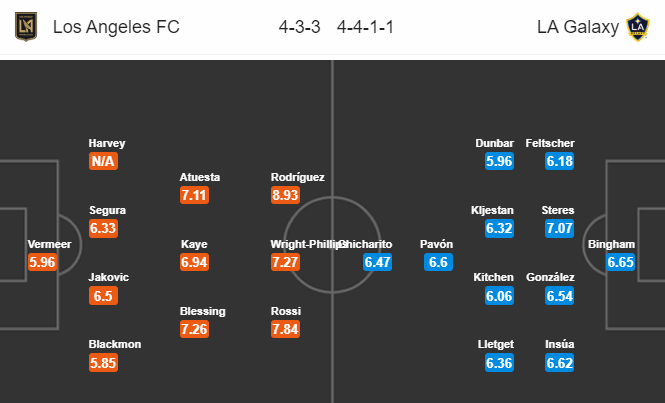This screenshot has width=665, height=403.
Task: Open the Kljestan player name
Action: point(492,210)
